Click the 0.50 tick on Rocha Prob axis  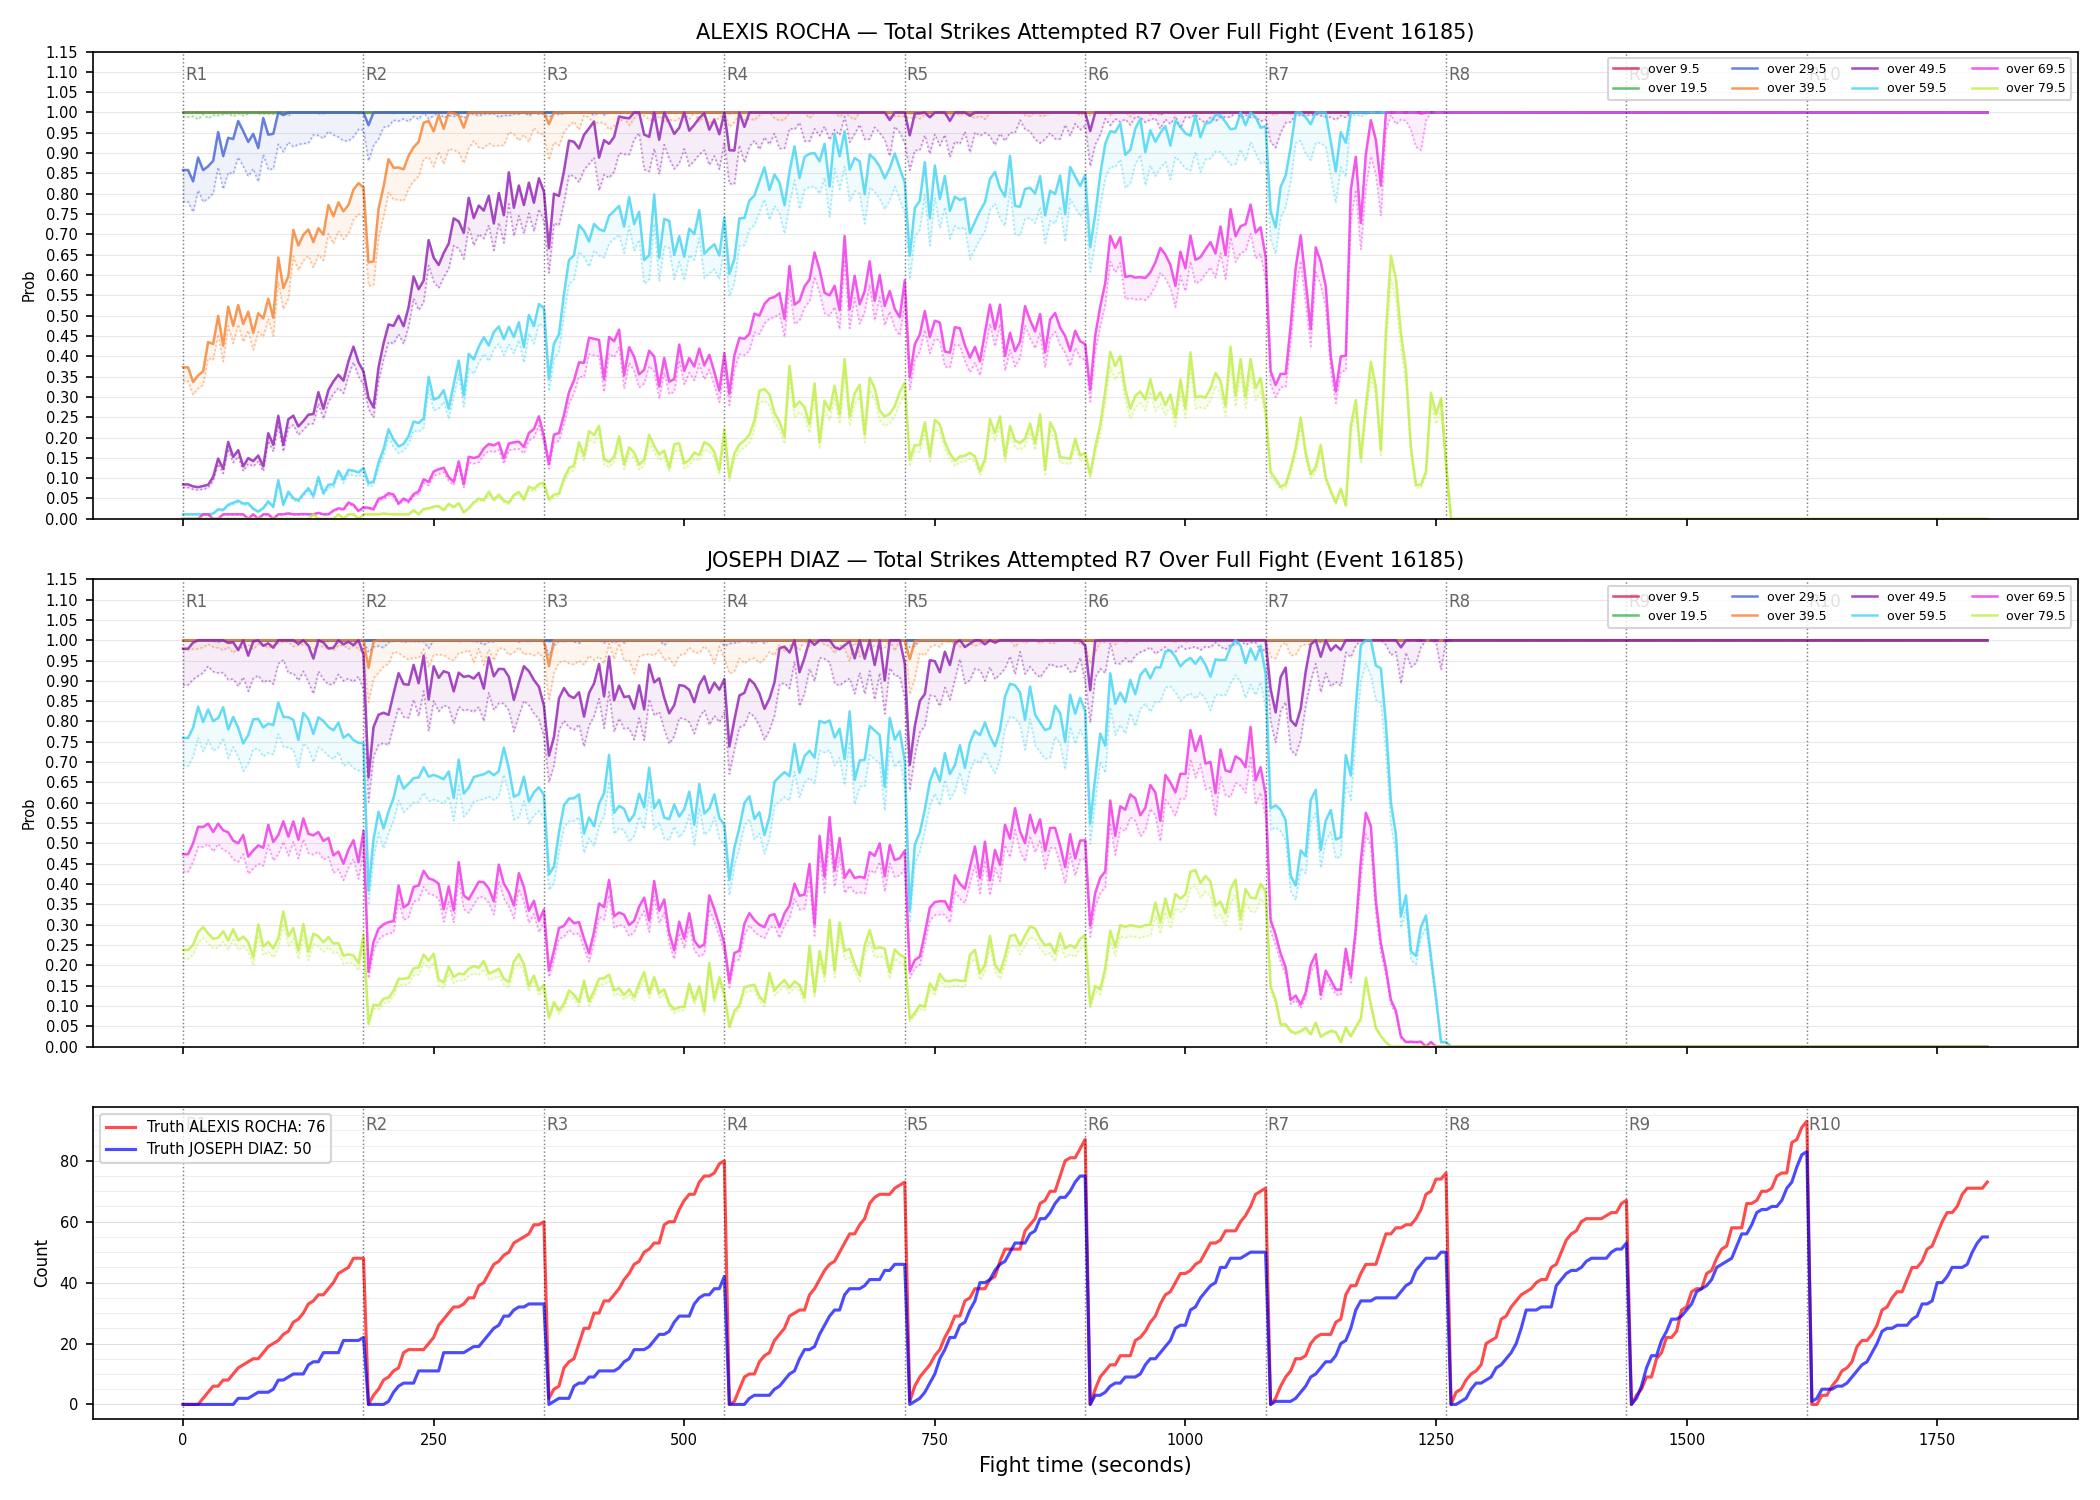(61, 316)
